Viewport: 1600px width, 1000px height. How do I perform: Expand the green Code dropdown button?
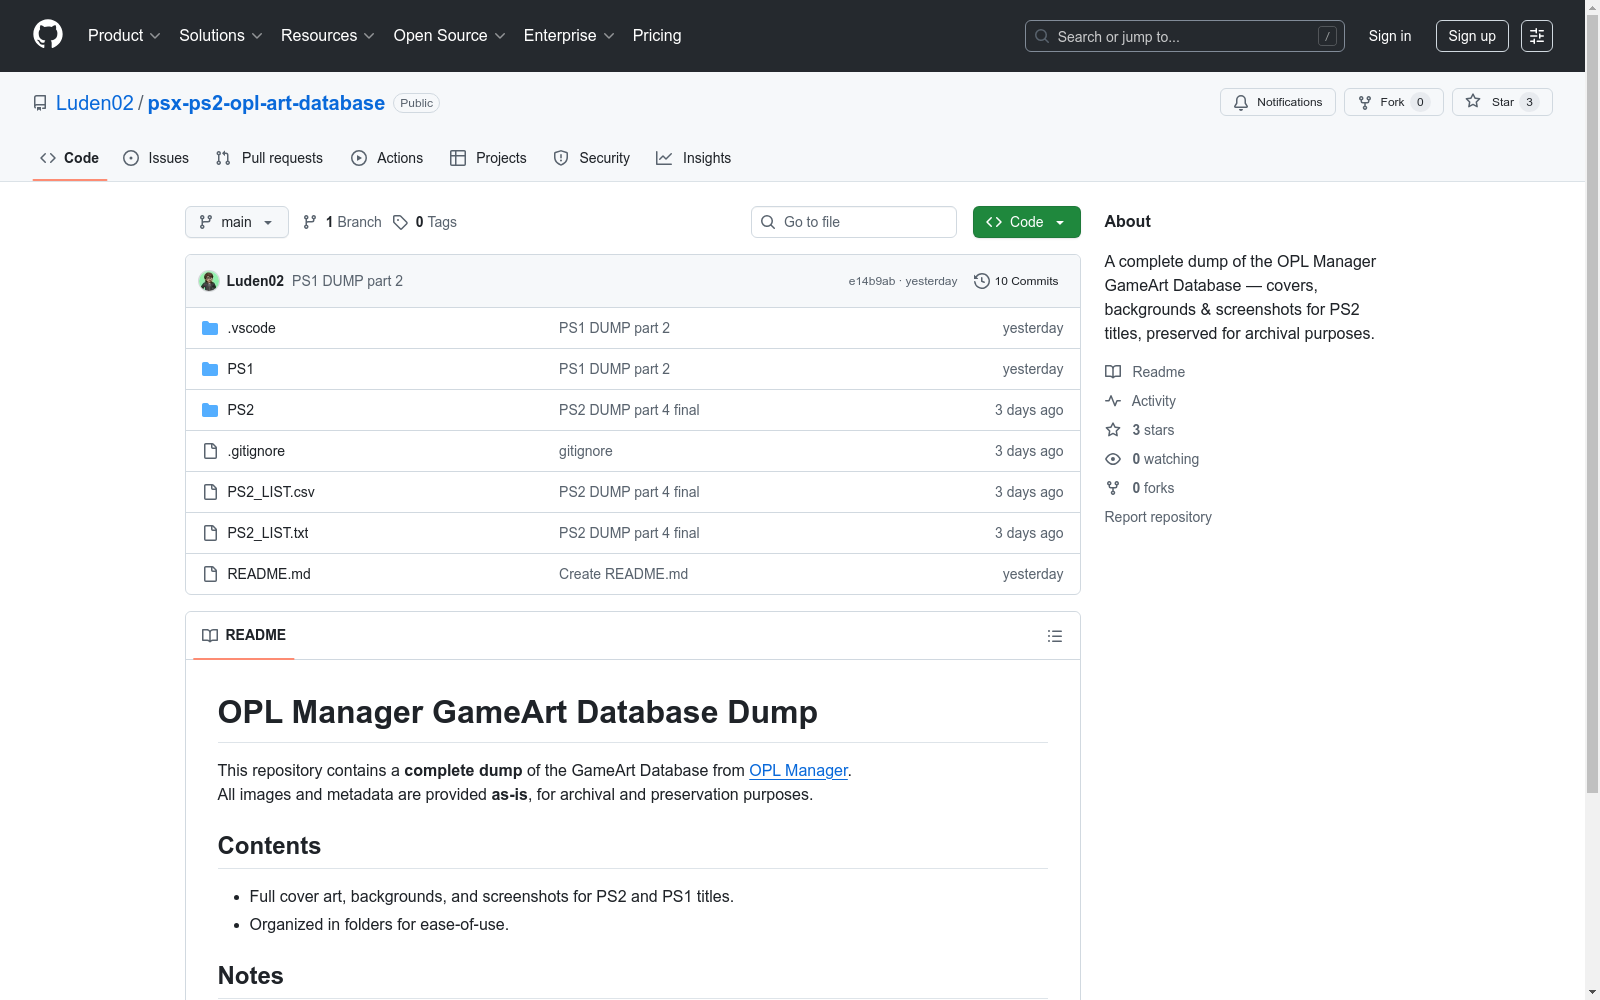1027,222
